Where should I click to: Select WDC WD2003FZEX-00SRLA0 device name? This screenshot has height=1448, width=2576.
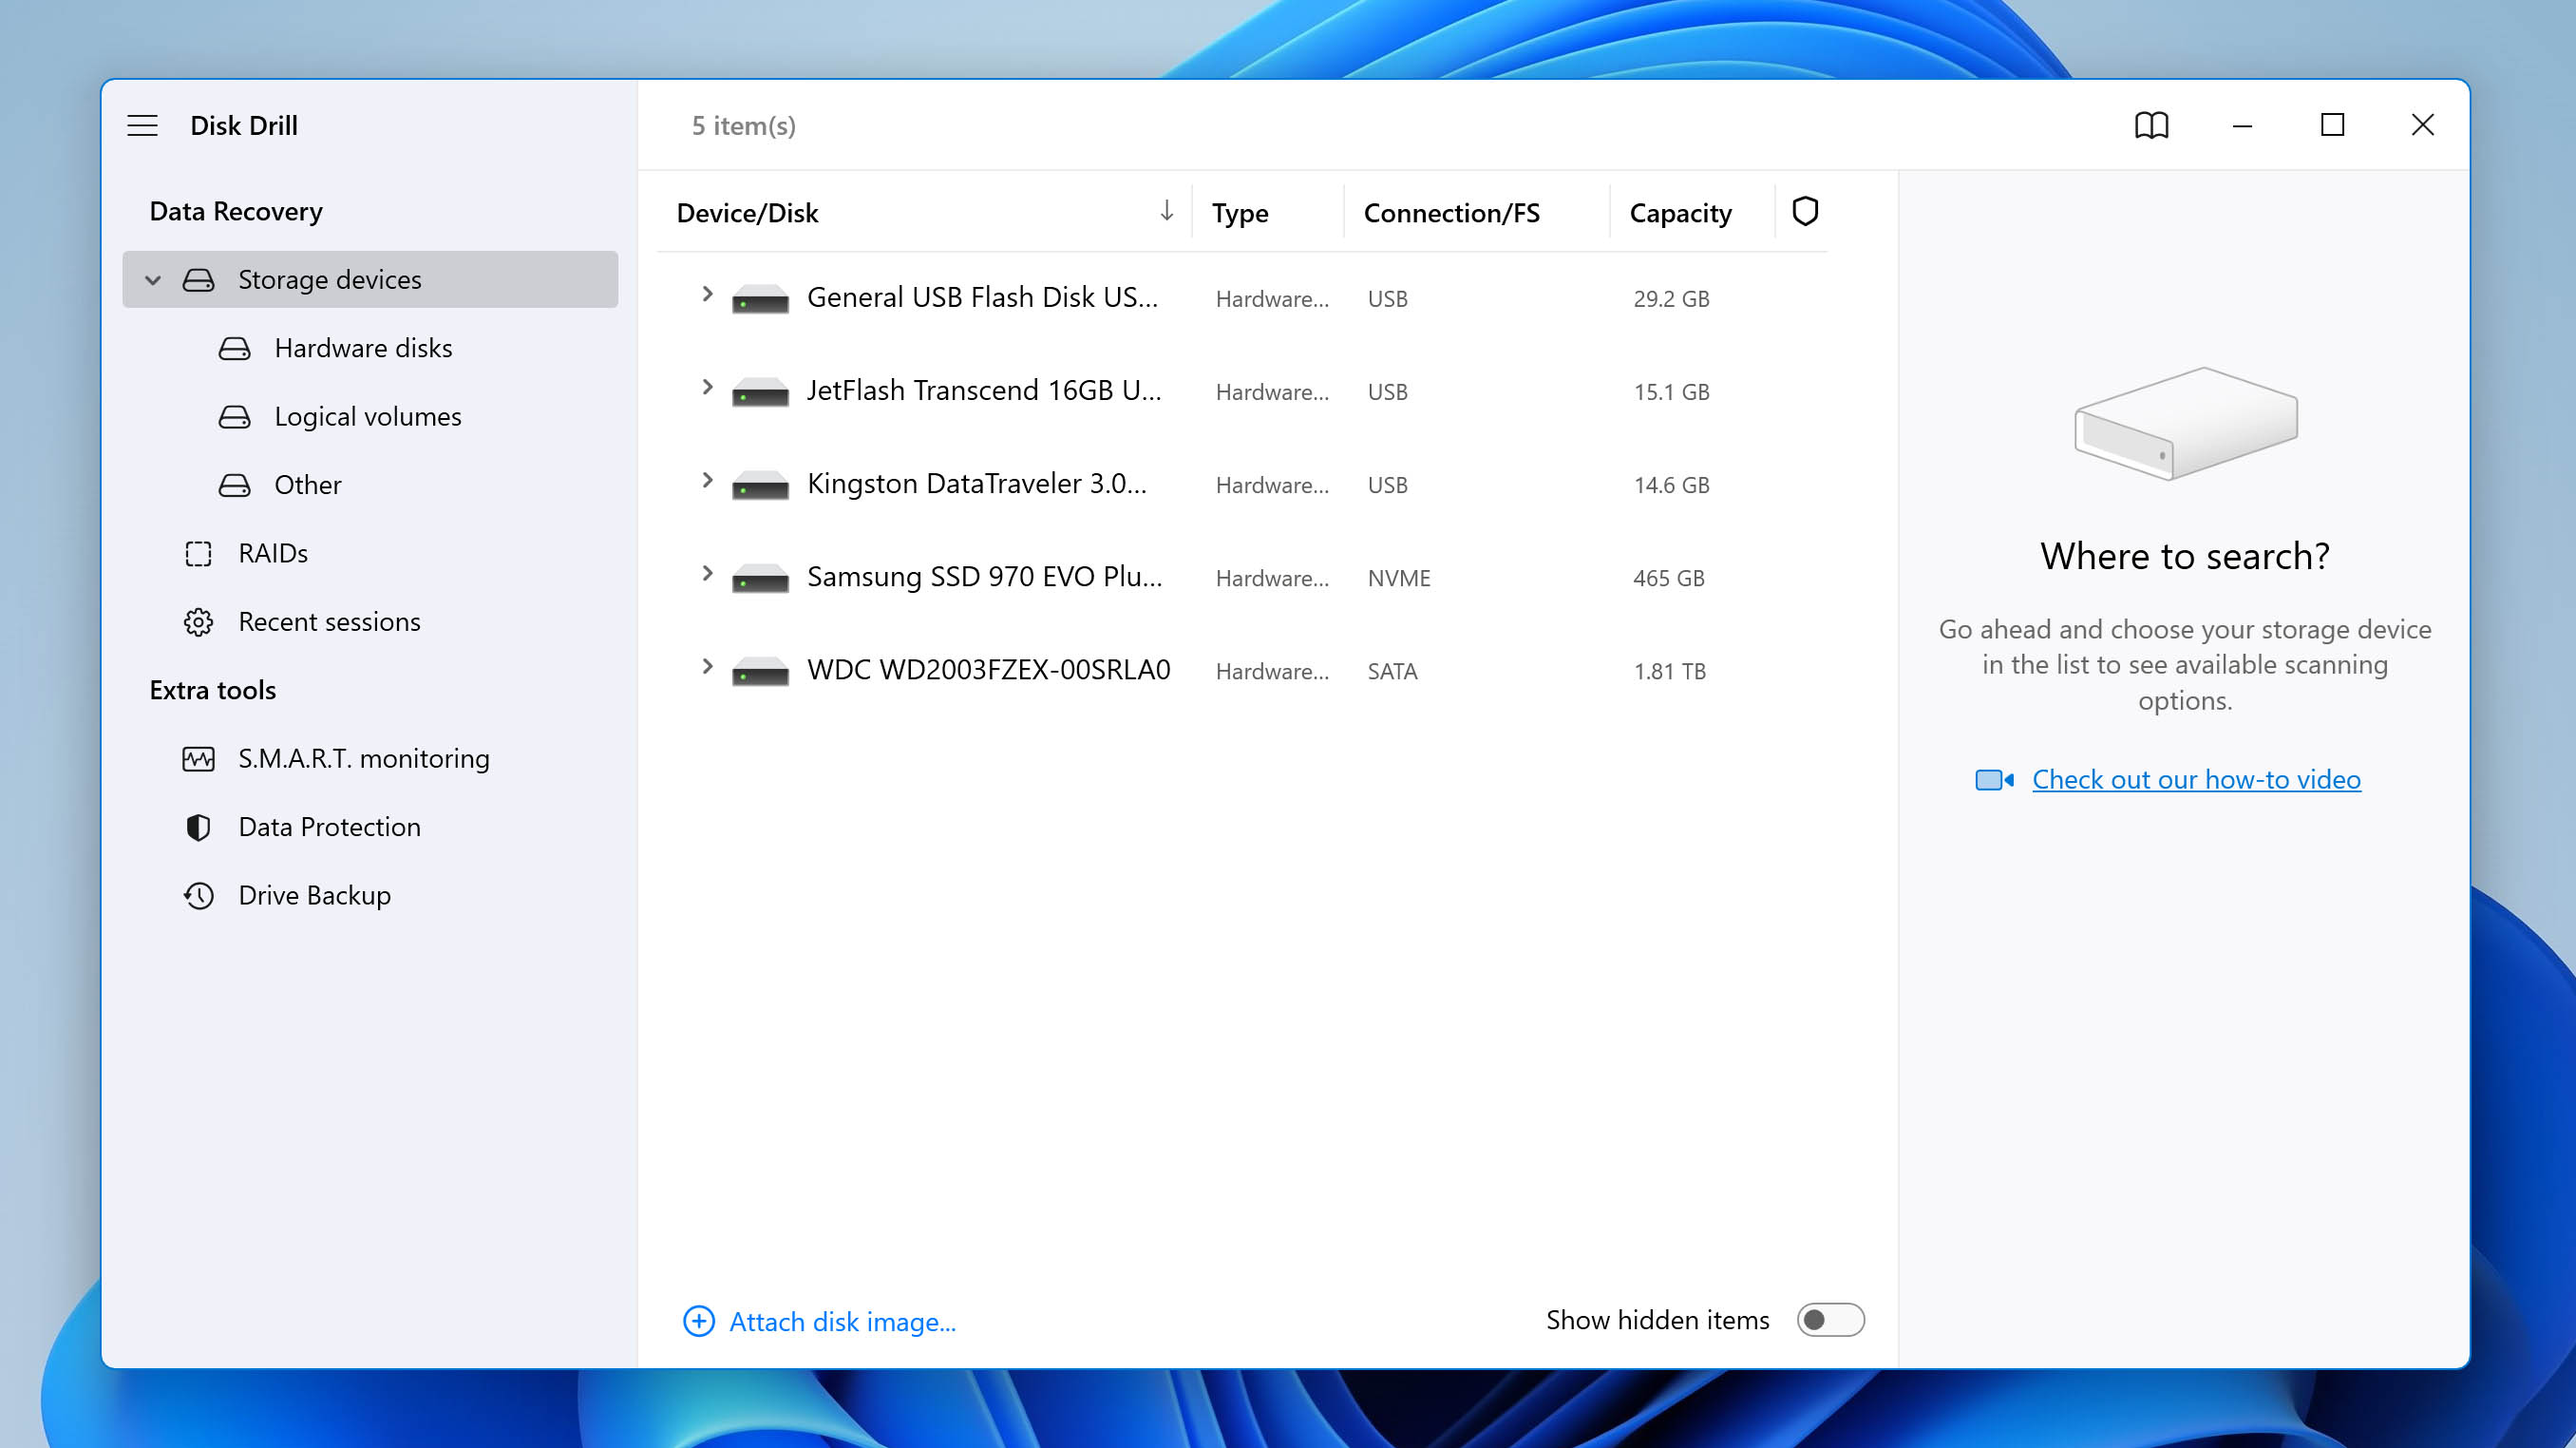click(x=988, y=669)
